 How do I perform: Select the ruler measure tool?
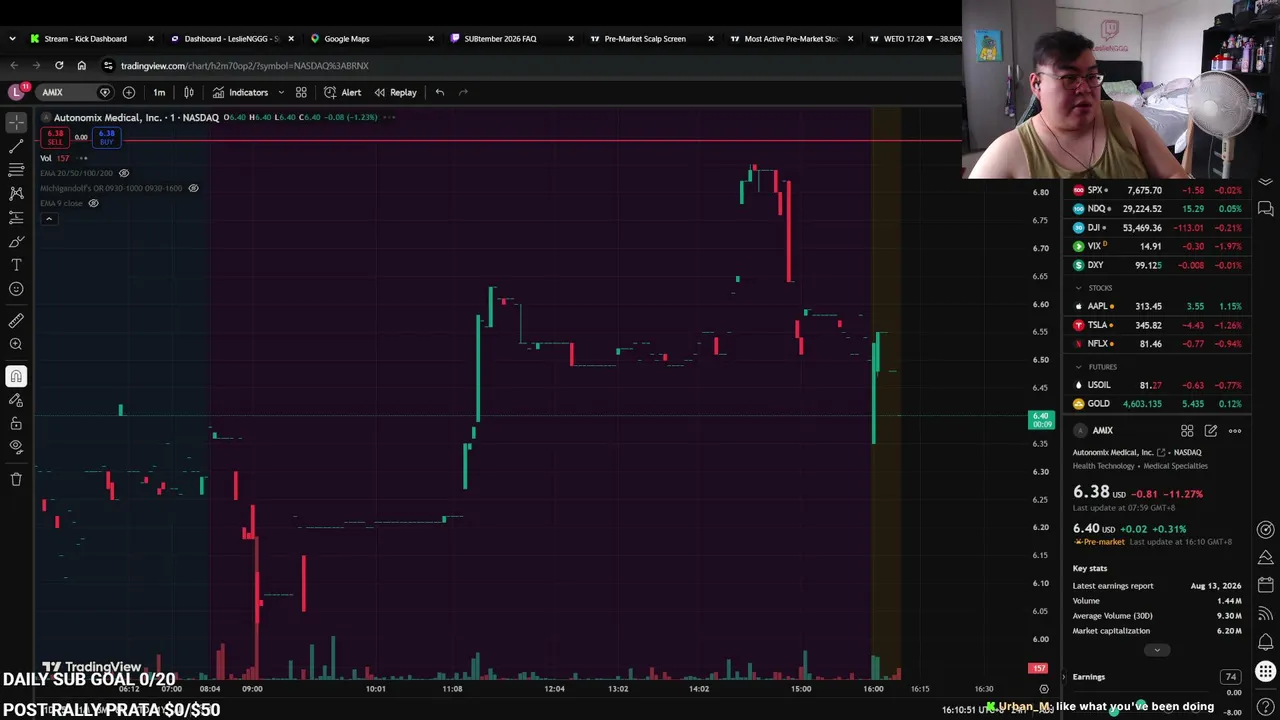[16, 321]
